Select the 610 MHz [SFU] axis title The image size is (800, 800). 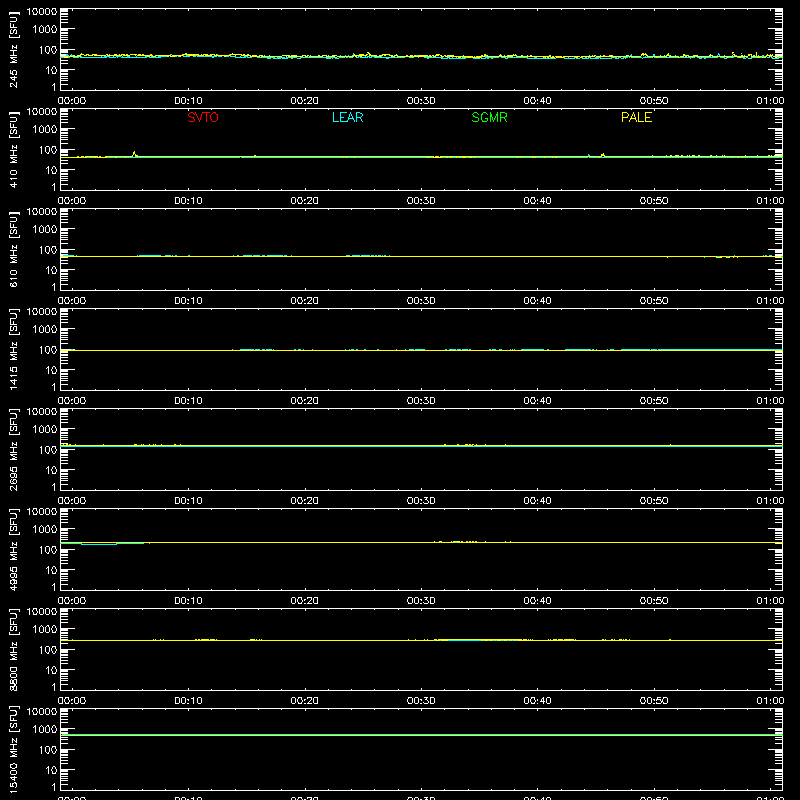click(13, 249)
